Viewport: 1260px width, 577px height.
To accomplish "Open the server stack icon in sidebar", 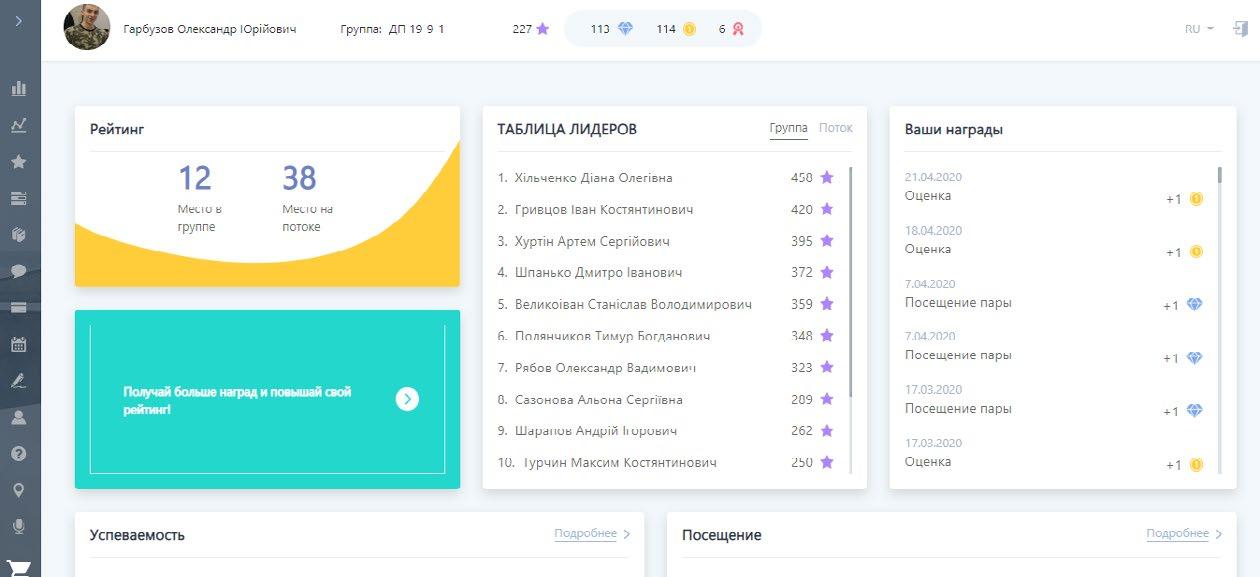I will click(x=19, y=198).
